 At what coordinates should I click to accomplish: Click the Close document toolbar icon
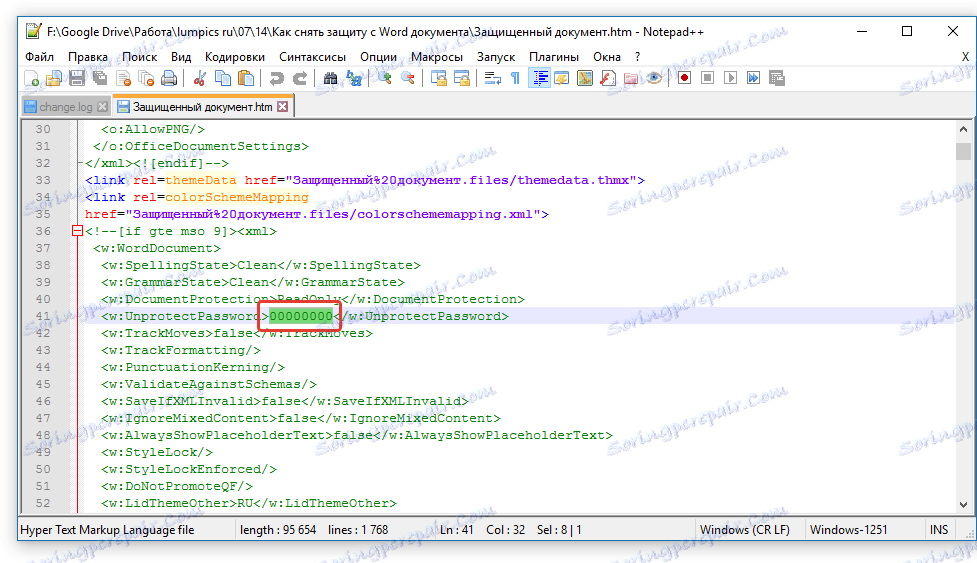[123, 78]
